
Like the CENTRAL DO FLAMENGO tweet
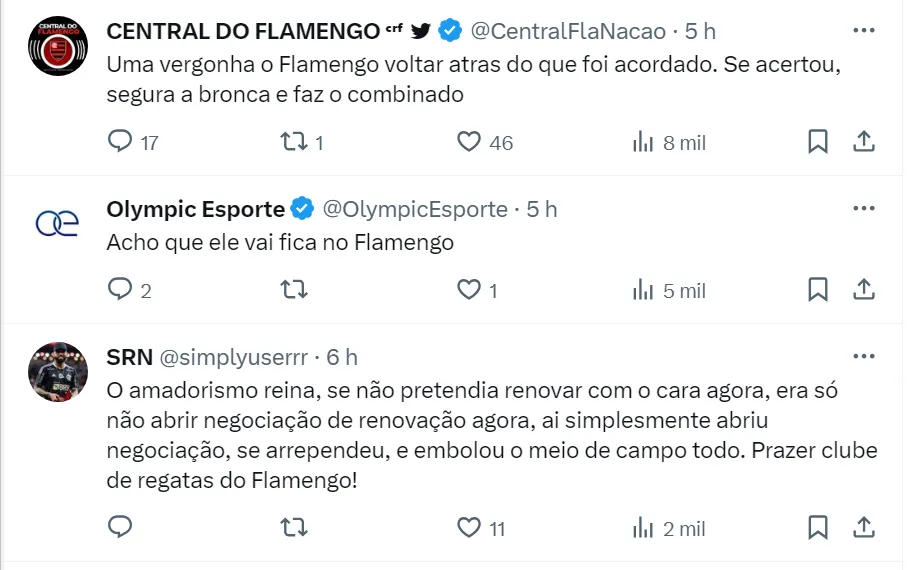pyautogui.click(x=469, y=142)
